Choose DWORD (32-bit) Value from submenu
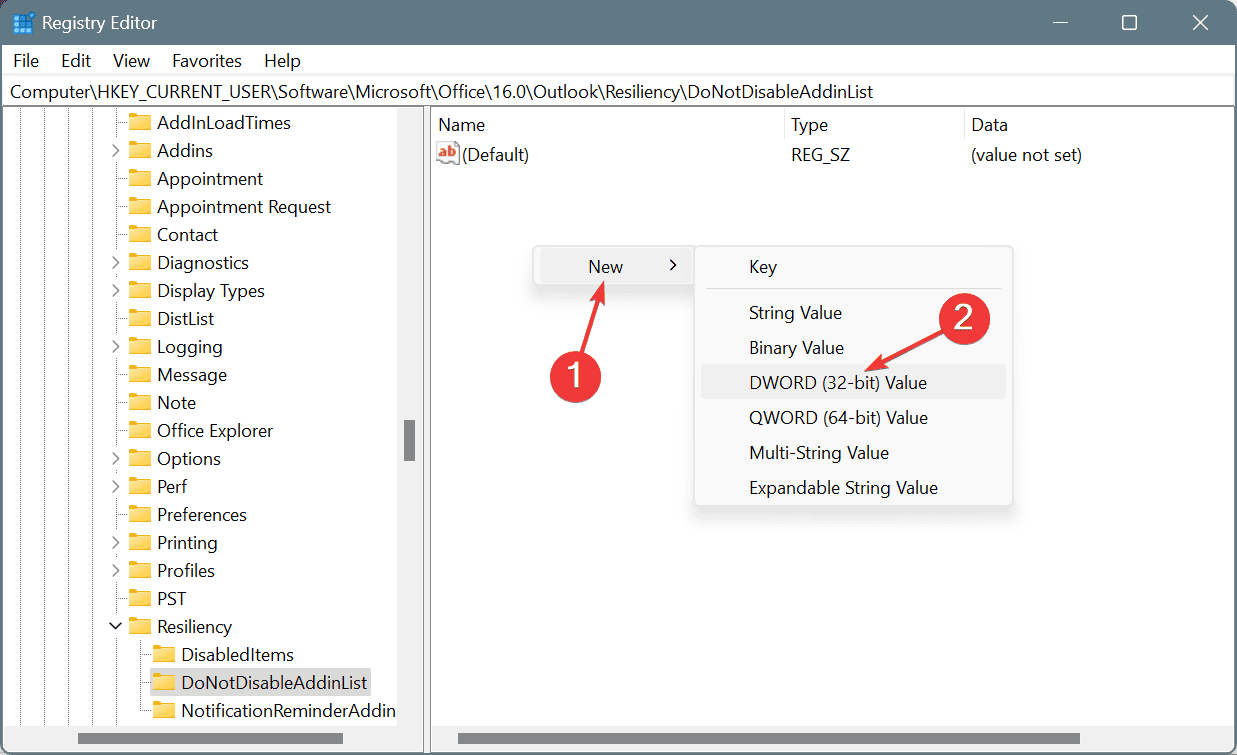The height and width of the screenshot is (755, 1237). tap(837, 382)
